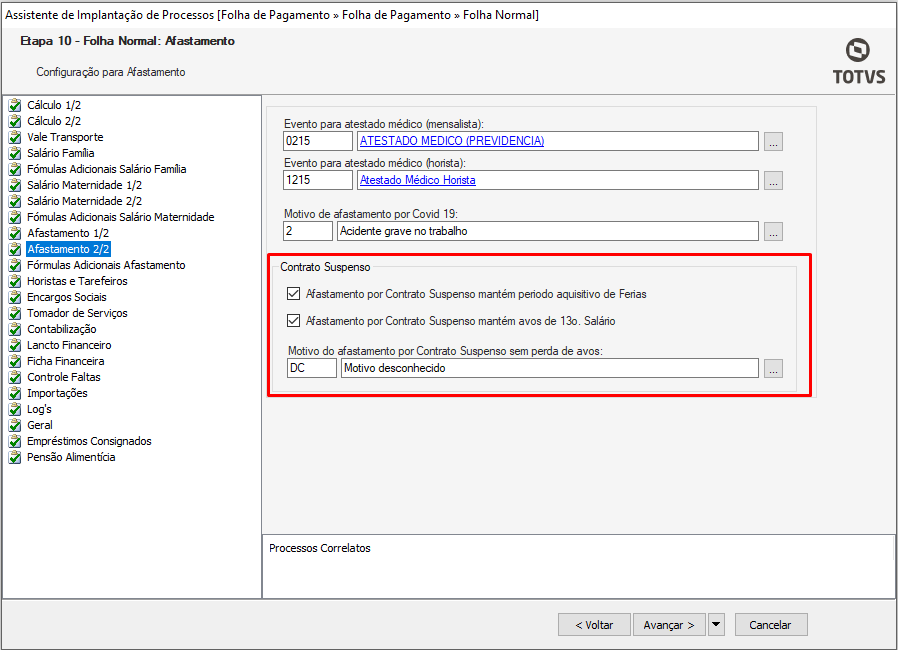This screenshot has height=650, width=898.
Task: Open Importações step
Action: click(57, 393)
